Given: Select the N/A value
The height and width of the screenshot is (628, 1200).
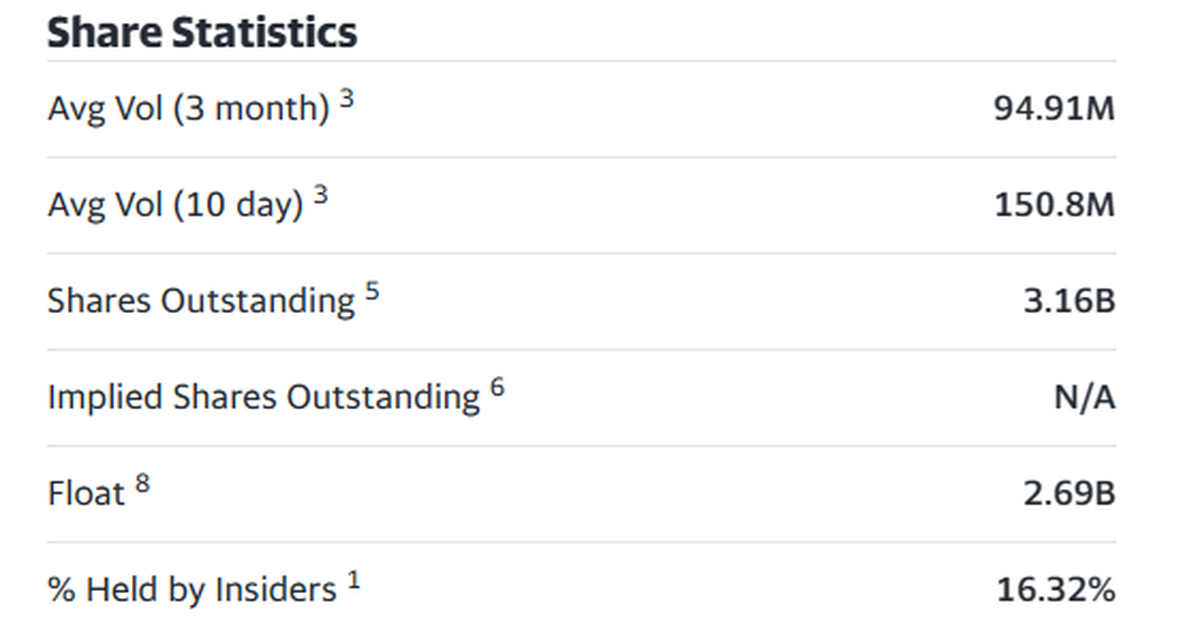Looking at the screenshot, I should 1084,398.
